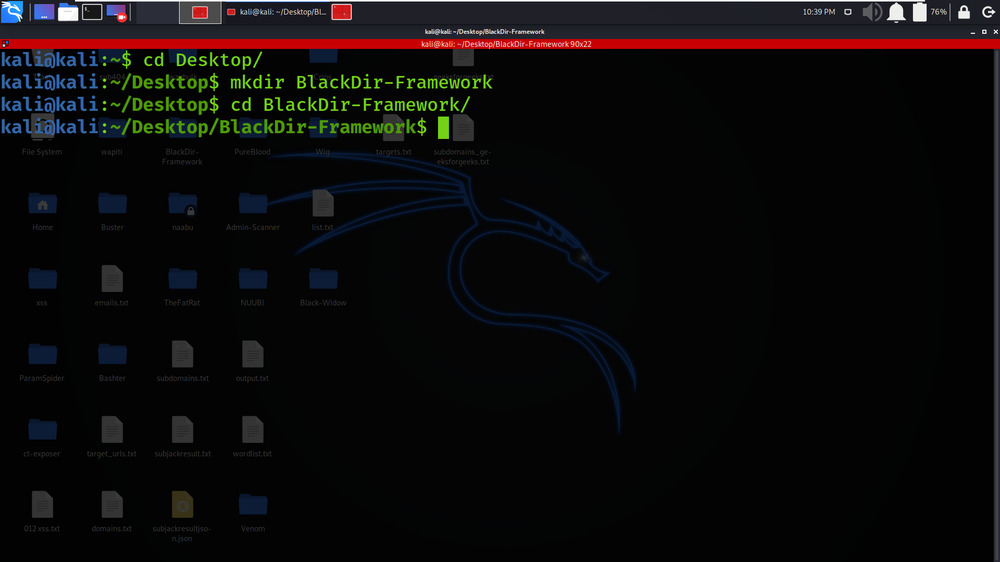Click the small display icon beside the clock
The width and height of the screenshot is (1000, 562).
coord(848,12)
